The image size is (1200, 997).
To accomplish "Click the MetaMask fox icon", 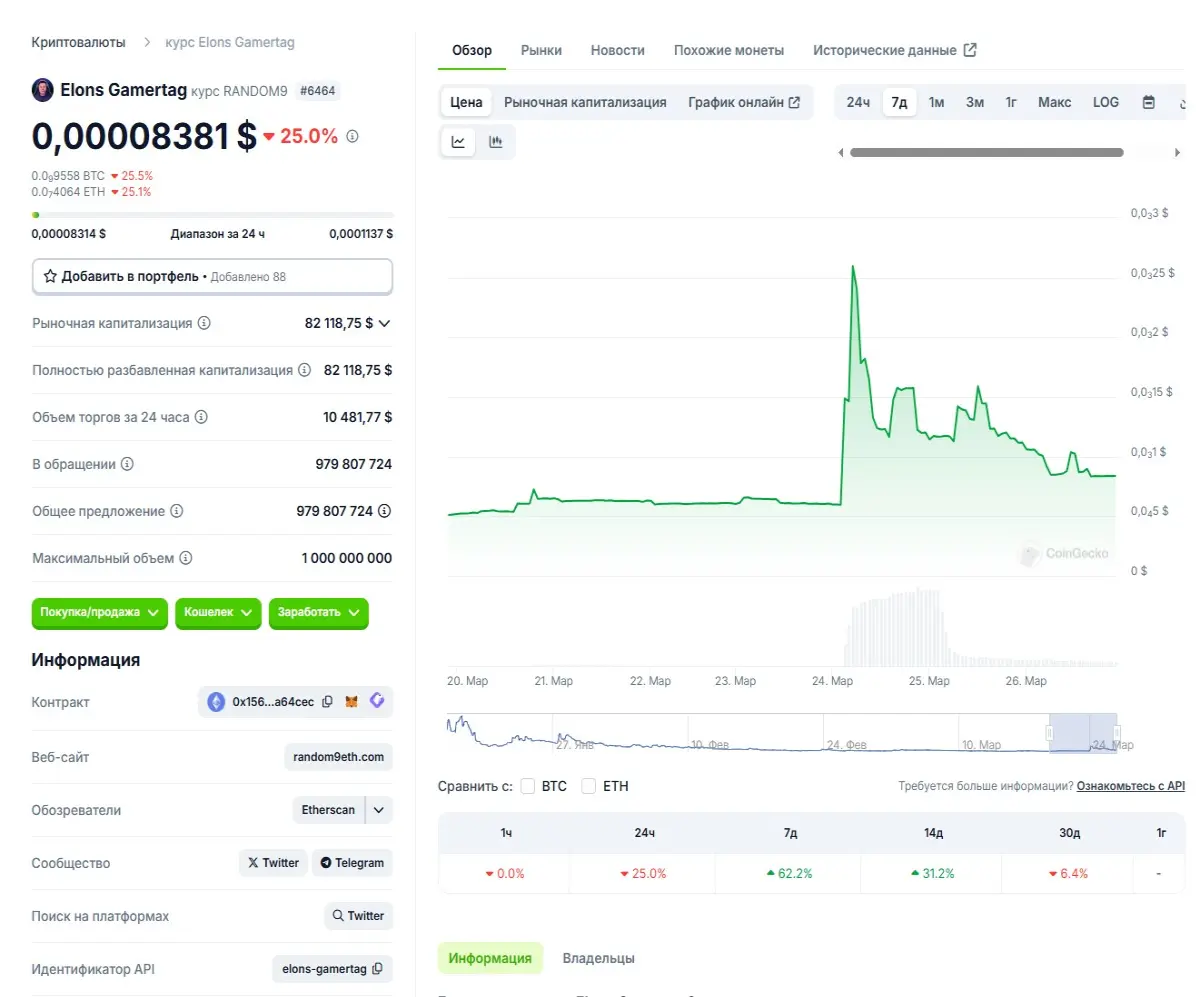I will coord(352,702).
